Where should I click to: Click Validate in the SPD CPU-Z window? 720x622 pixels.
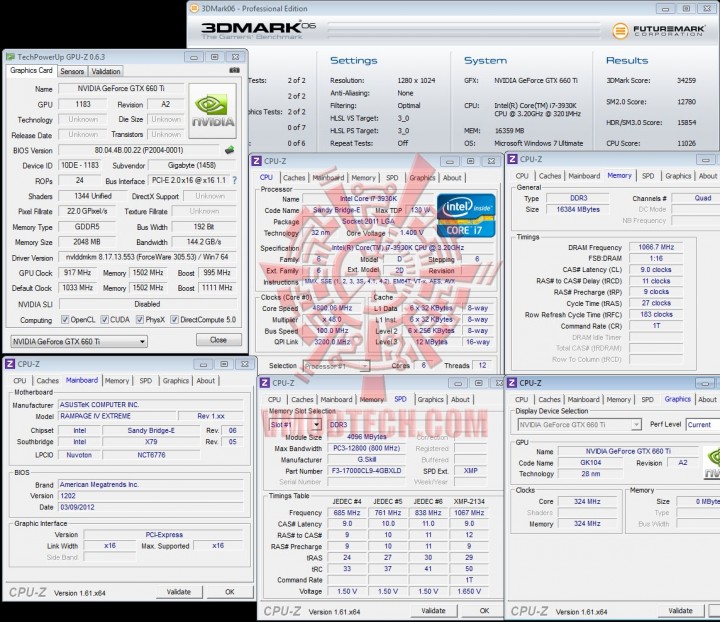[x=433, y=611]
